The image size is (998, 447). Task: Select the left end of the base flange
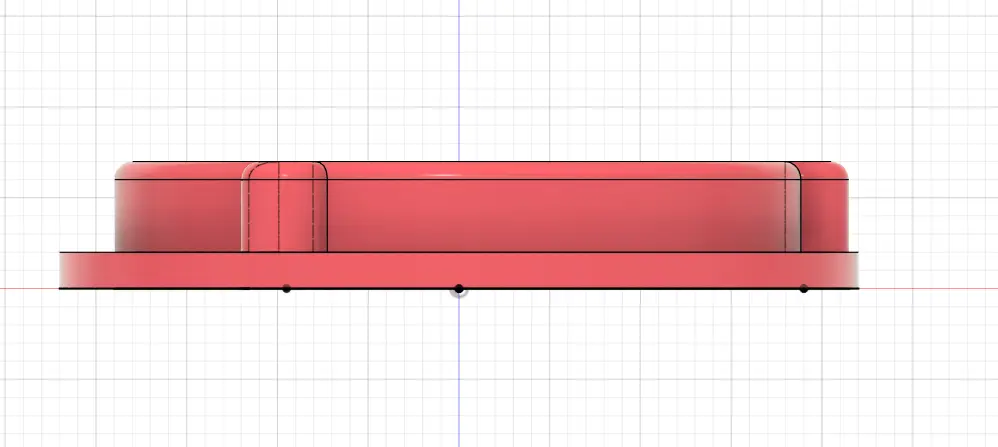(x=64, y=270)
